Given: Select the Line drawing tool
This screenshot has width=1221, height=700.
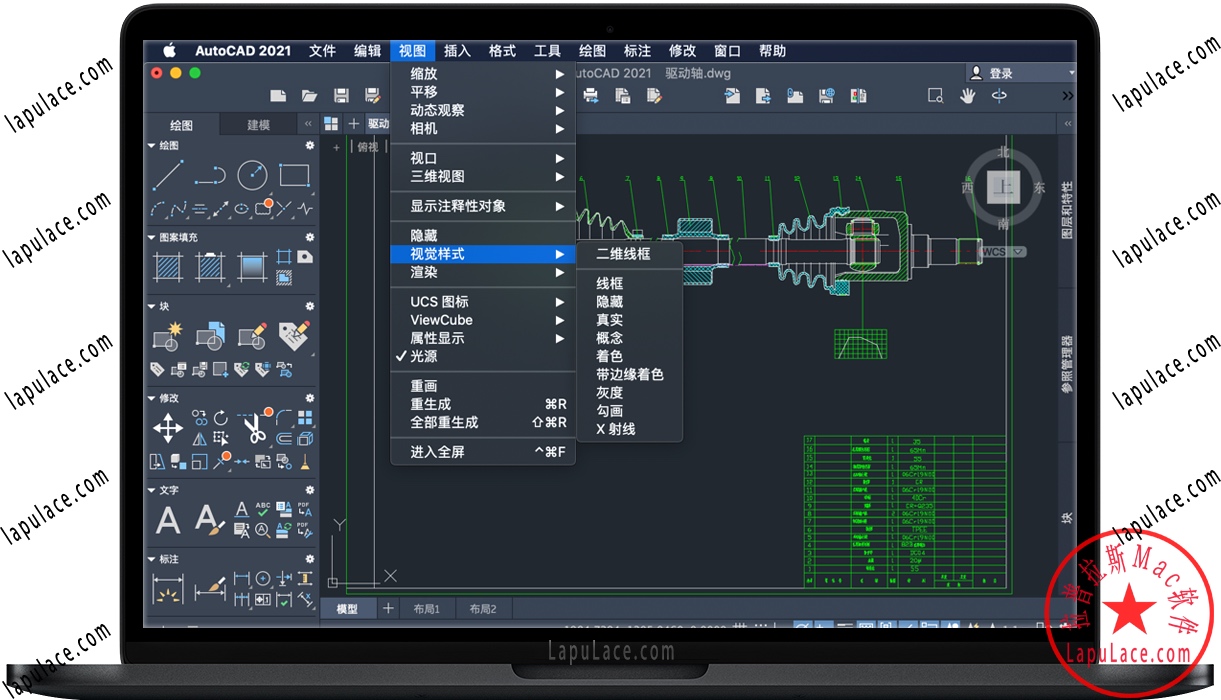Looking at the screenshot, I should tap(167, 175).
